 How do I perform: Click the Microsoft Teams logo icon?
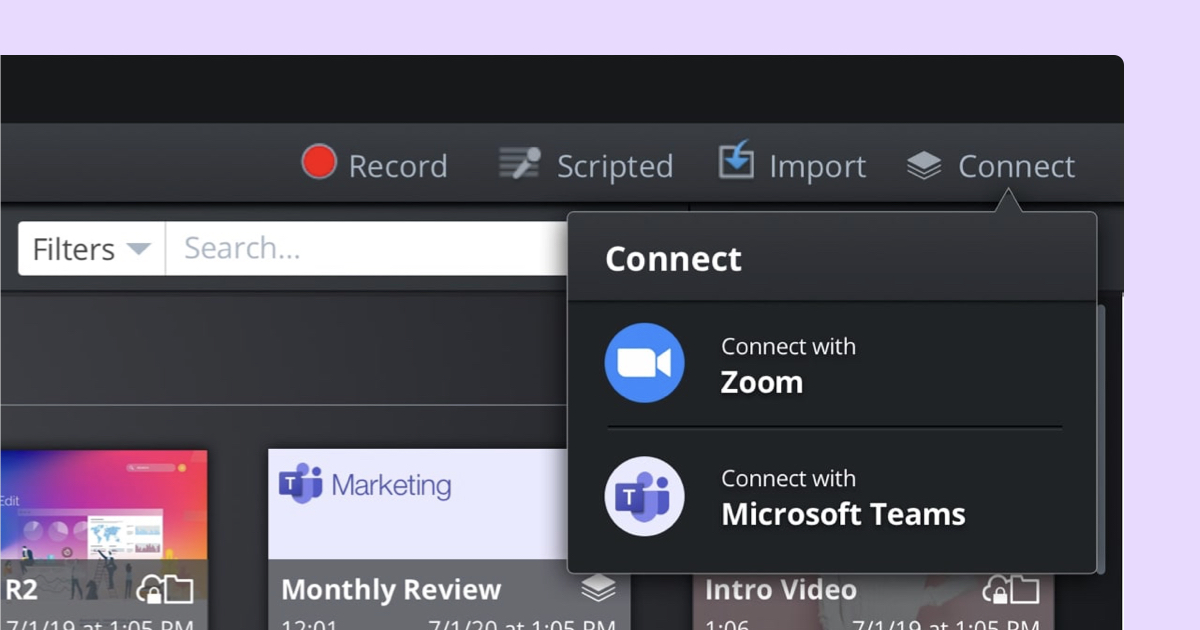click(x=645, y=496)
